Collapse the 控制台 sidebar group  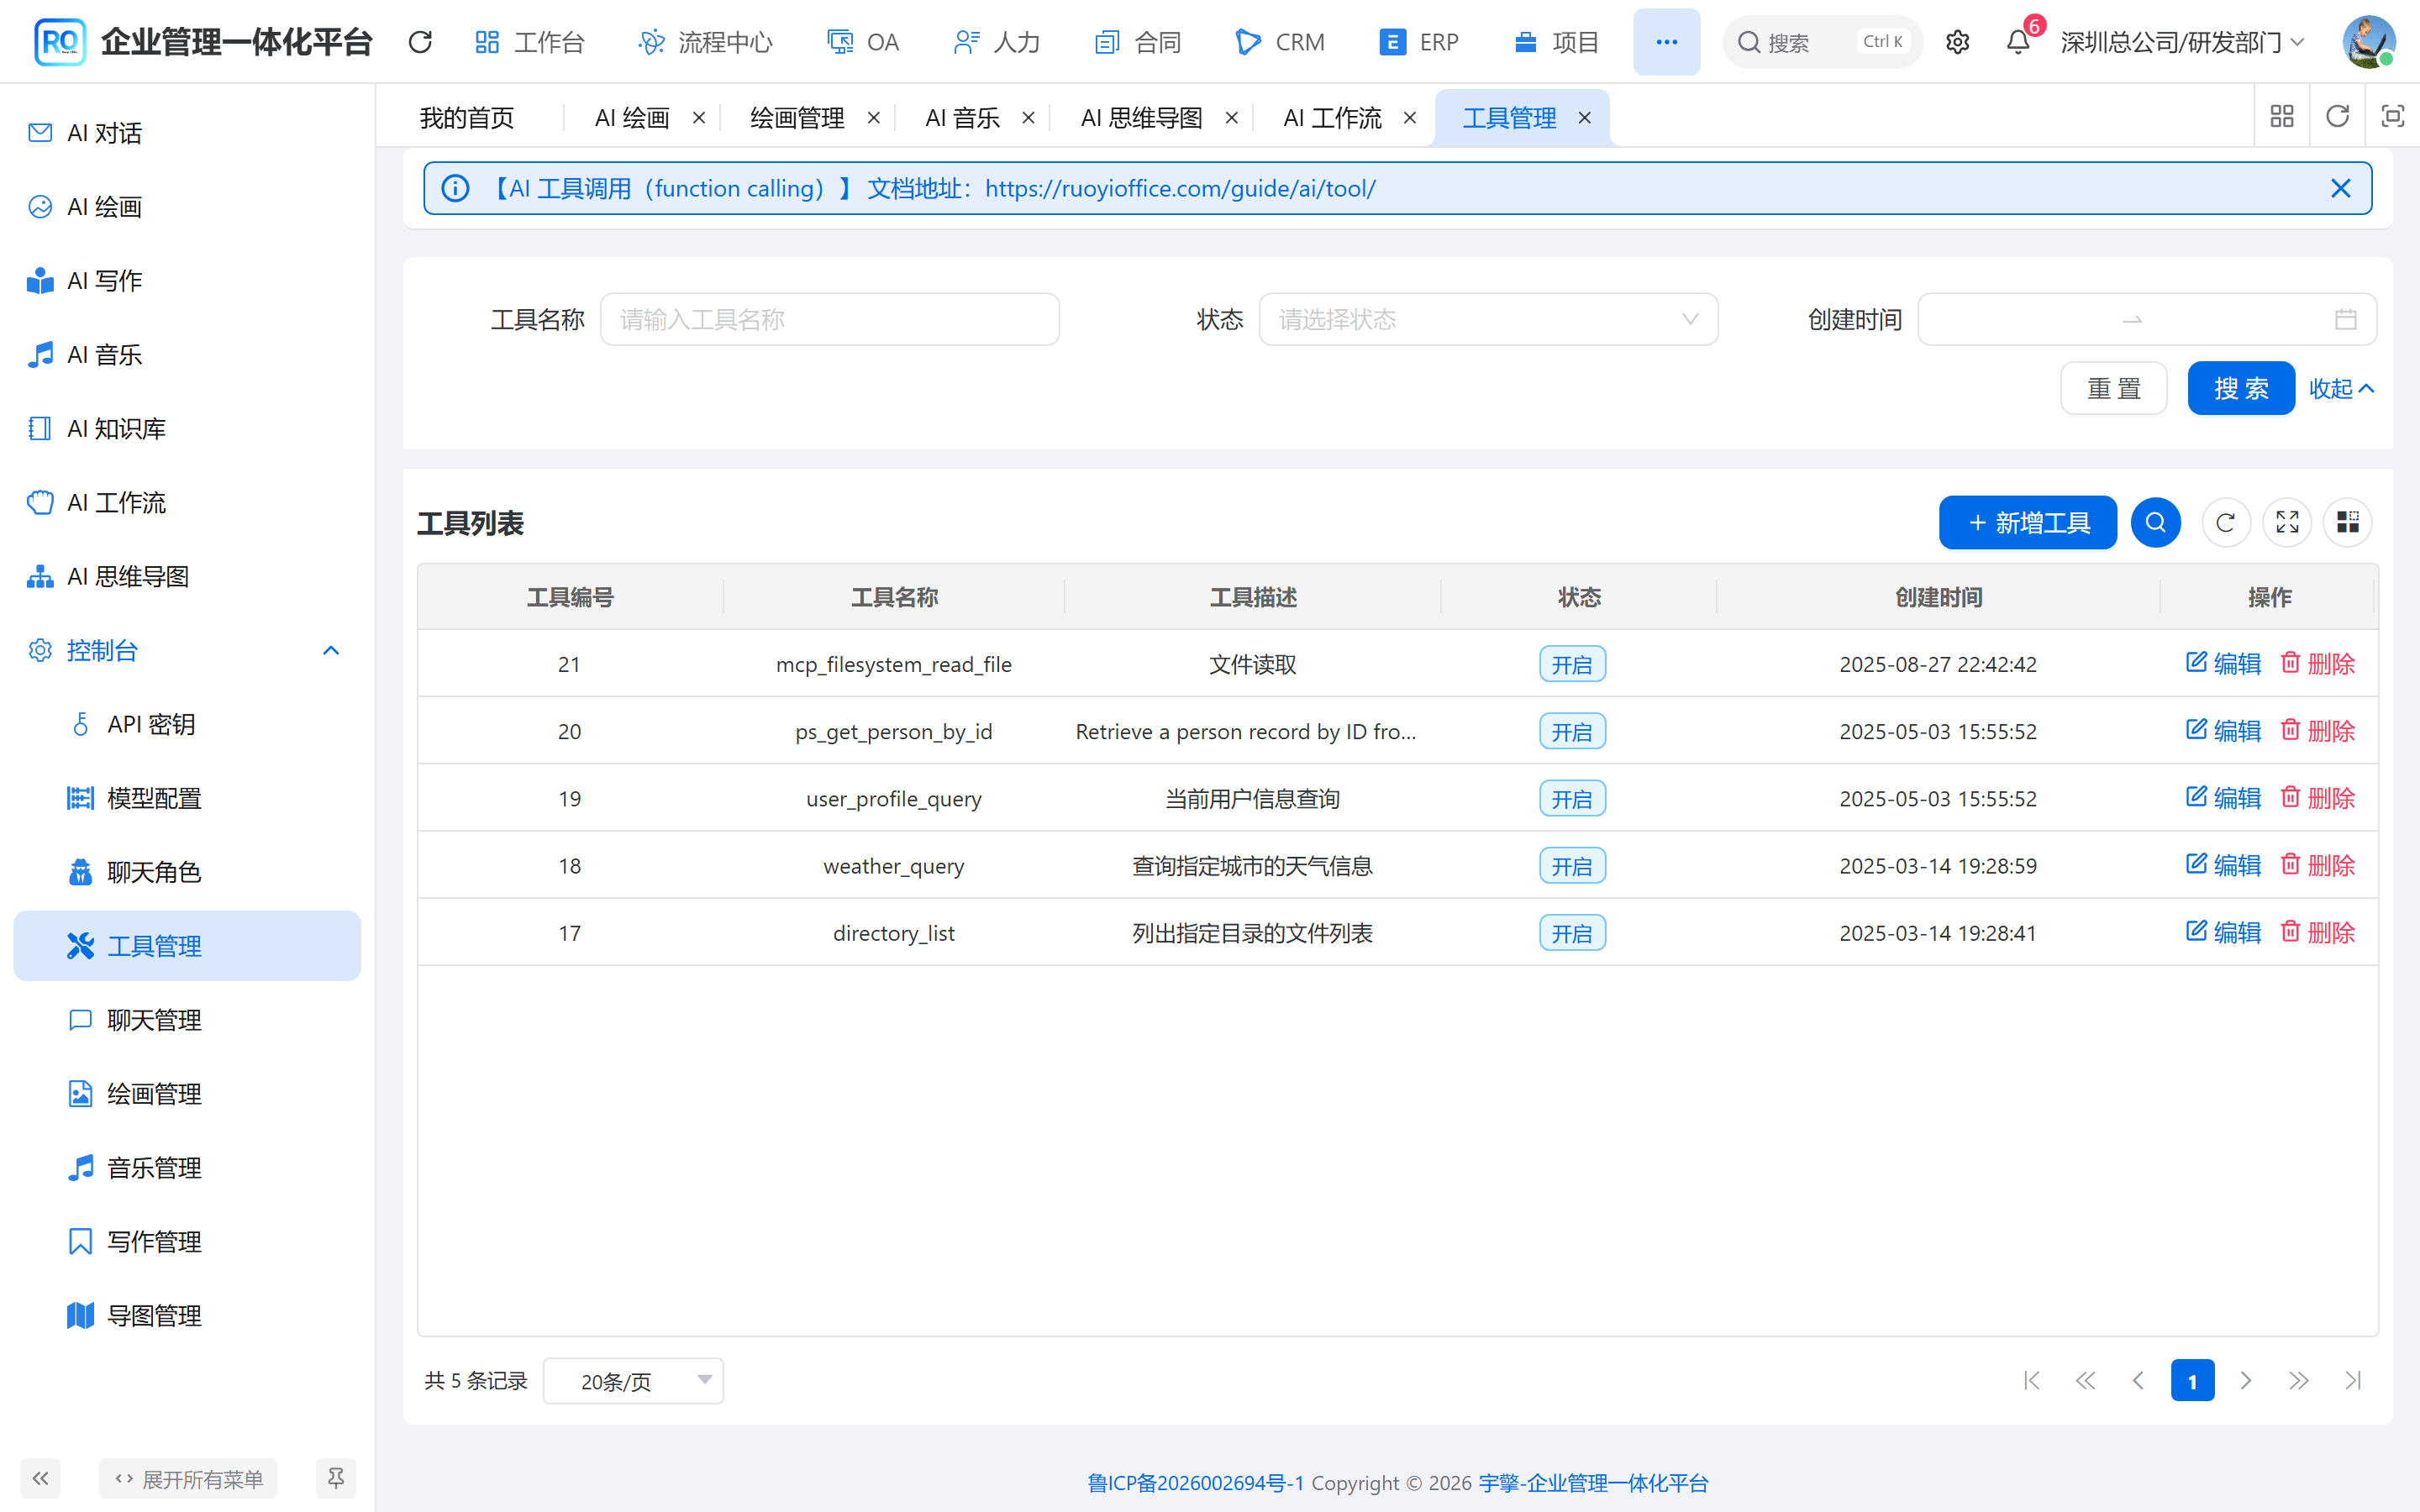click(x=187, y=650)
